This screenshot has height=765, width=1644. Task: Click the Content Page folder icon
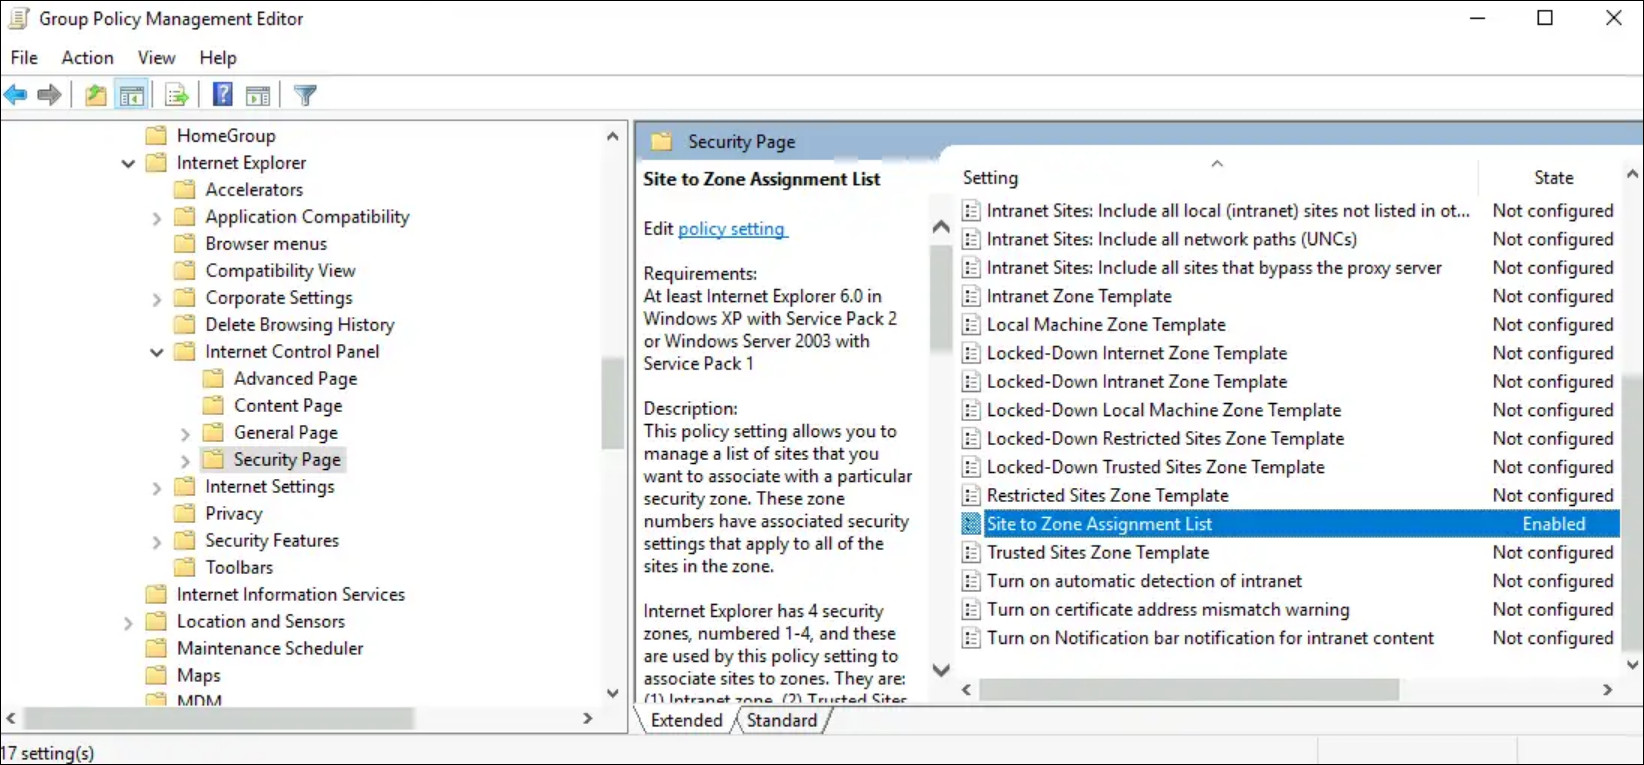coord(213,405)
